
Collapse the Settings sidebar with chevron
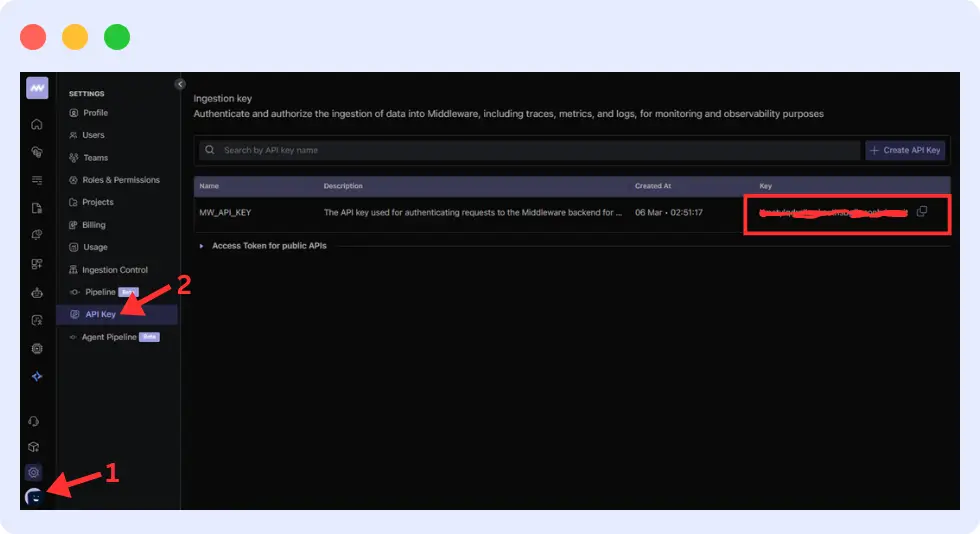click(180, 84)
